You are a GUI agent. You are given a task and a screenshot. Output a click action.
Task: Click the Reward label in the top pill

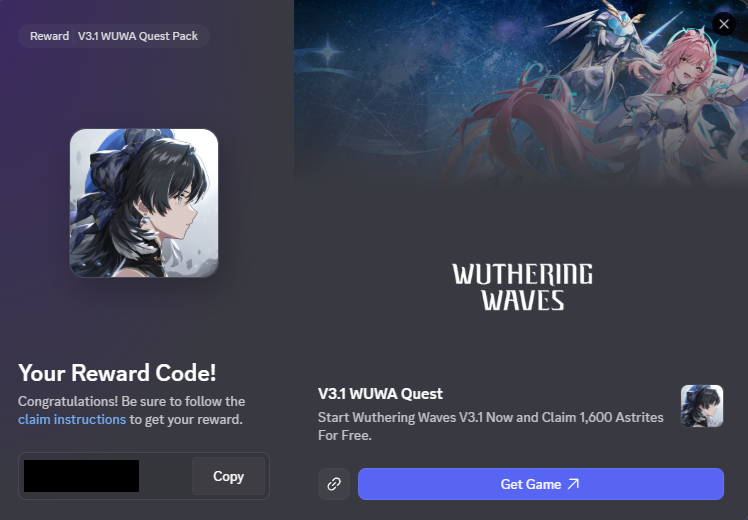50,36
